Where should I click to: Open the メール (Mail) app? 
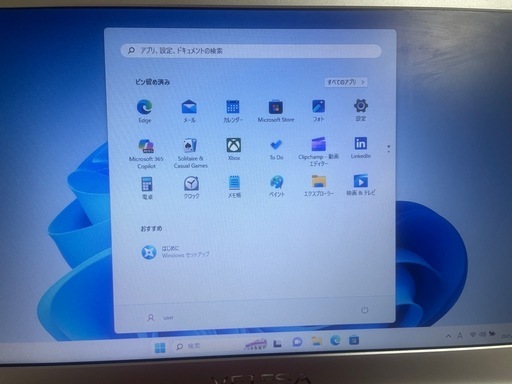point(189,111)
